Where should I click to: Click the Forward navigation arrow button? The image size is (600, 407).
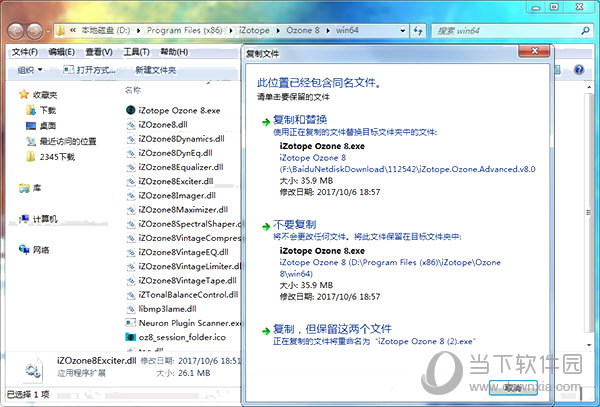35,31
